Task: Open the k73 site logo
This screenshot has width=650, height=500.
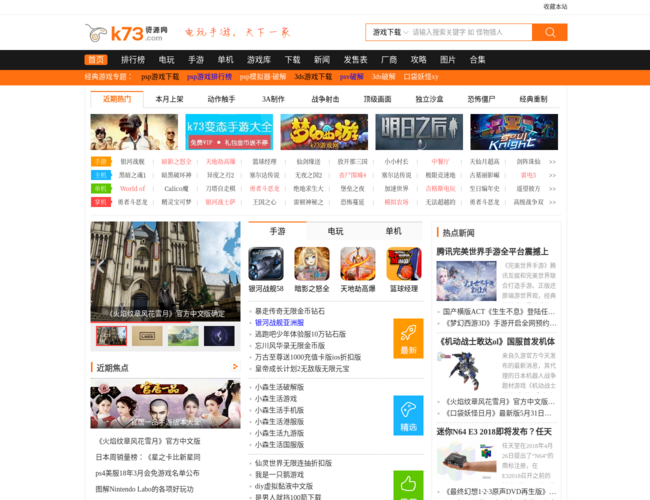Action: pyautogui.click(x=126, y=33)
